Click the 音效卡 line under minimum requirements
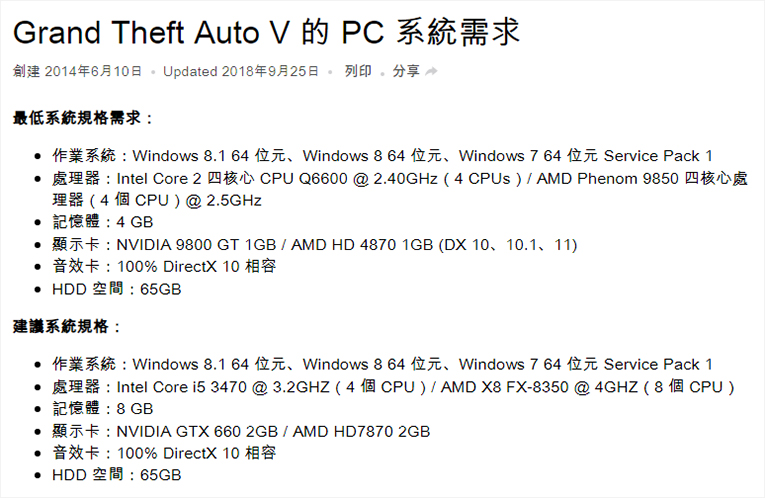Screen dimensions: 765x498 click(x=164, y=267)
